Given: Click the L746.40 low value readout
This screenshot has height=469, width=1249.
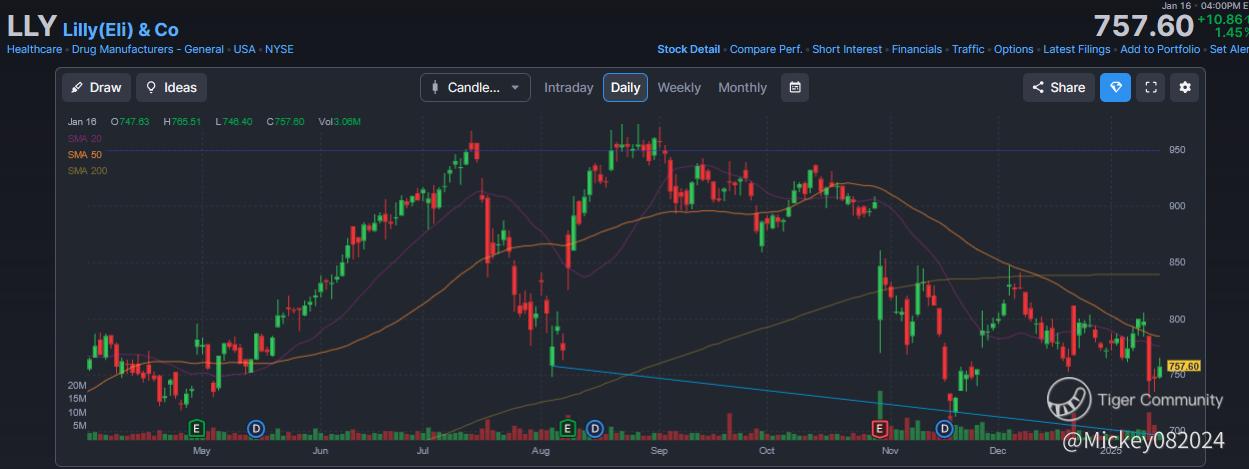Looking at the screenshot, I should (233, 121).
